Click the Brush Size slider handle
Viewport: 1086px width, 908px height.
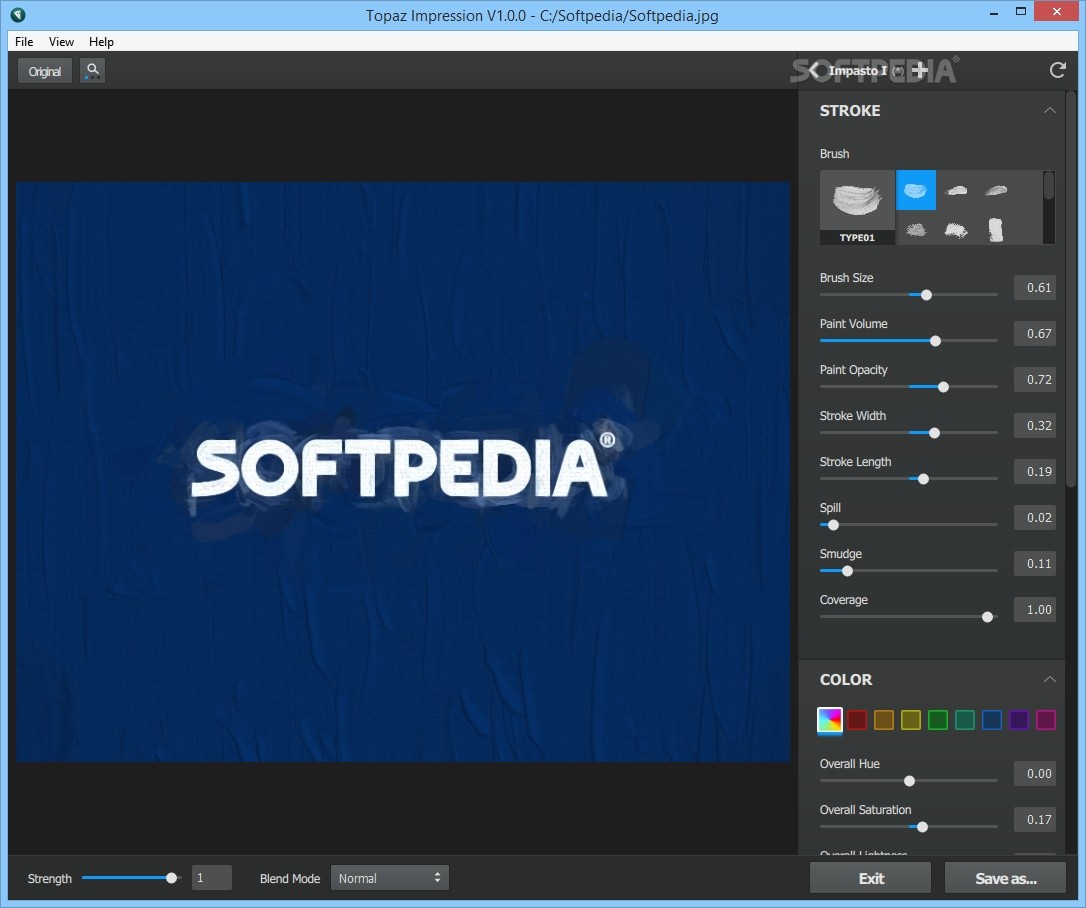click(x=926, y=295)
